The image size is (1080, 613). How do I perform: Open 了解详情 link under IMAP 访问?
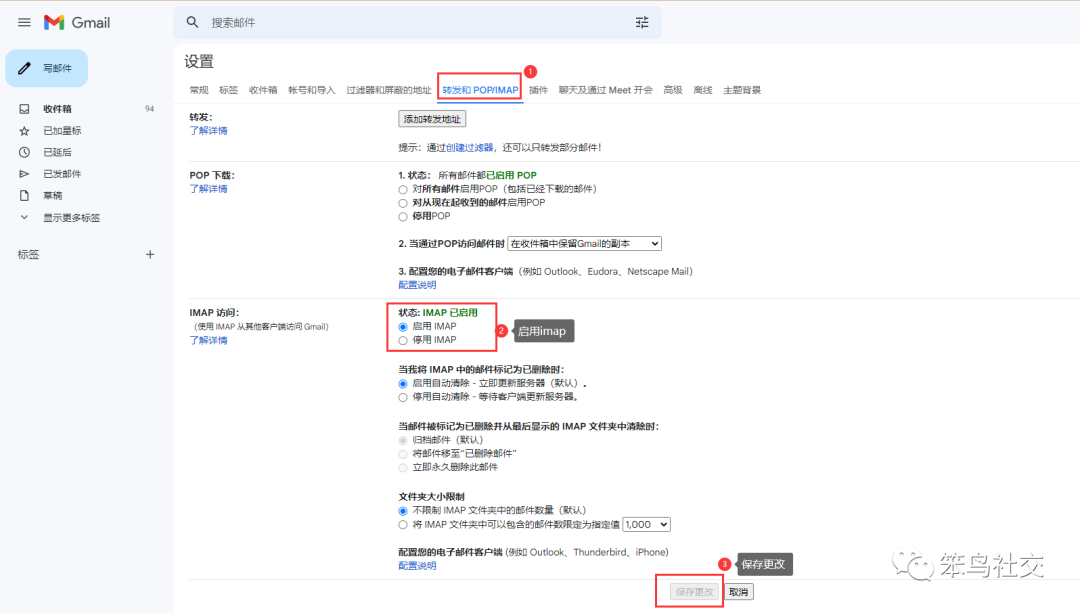coord(209,340)
